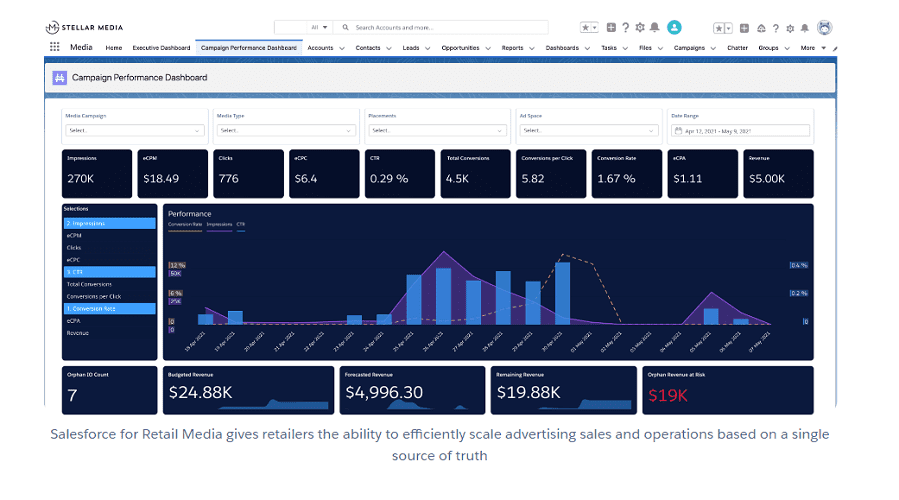Click the help question mark right of Trailhead icon
The width and height of the screenshot is (899, 500).
(776, 28)
